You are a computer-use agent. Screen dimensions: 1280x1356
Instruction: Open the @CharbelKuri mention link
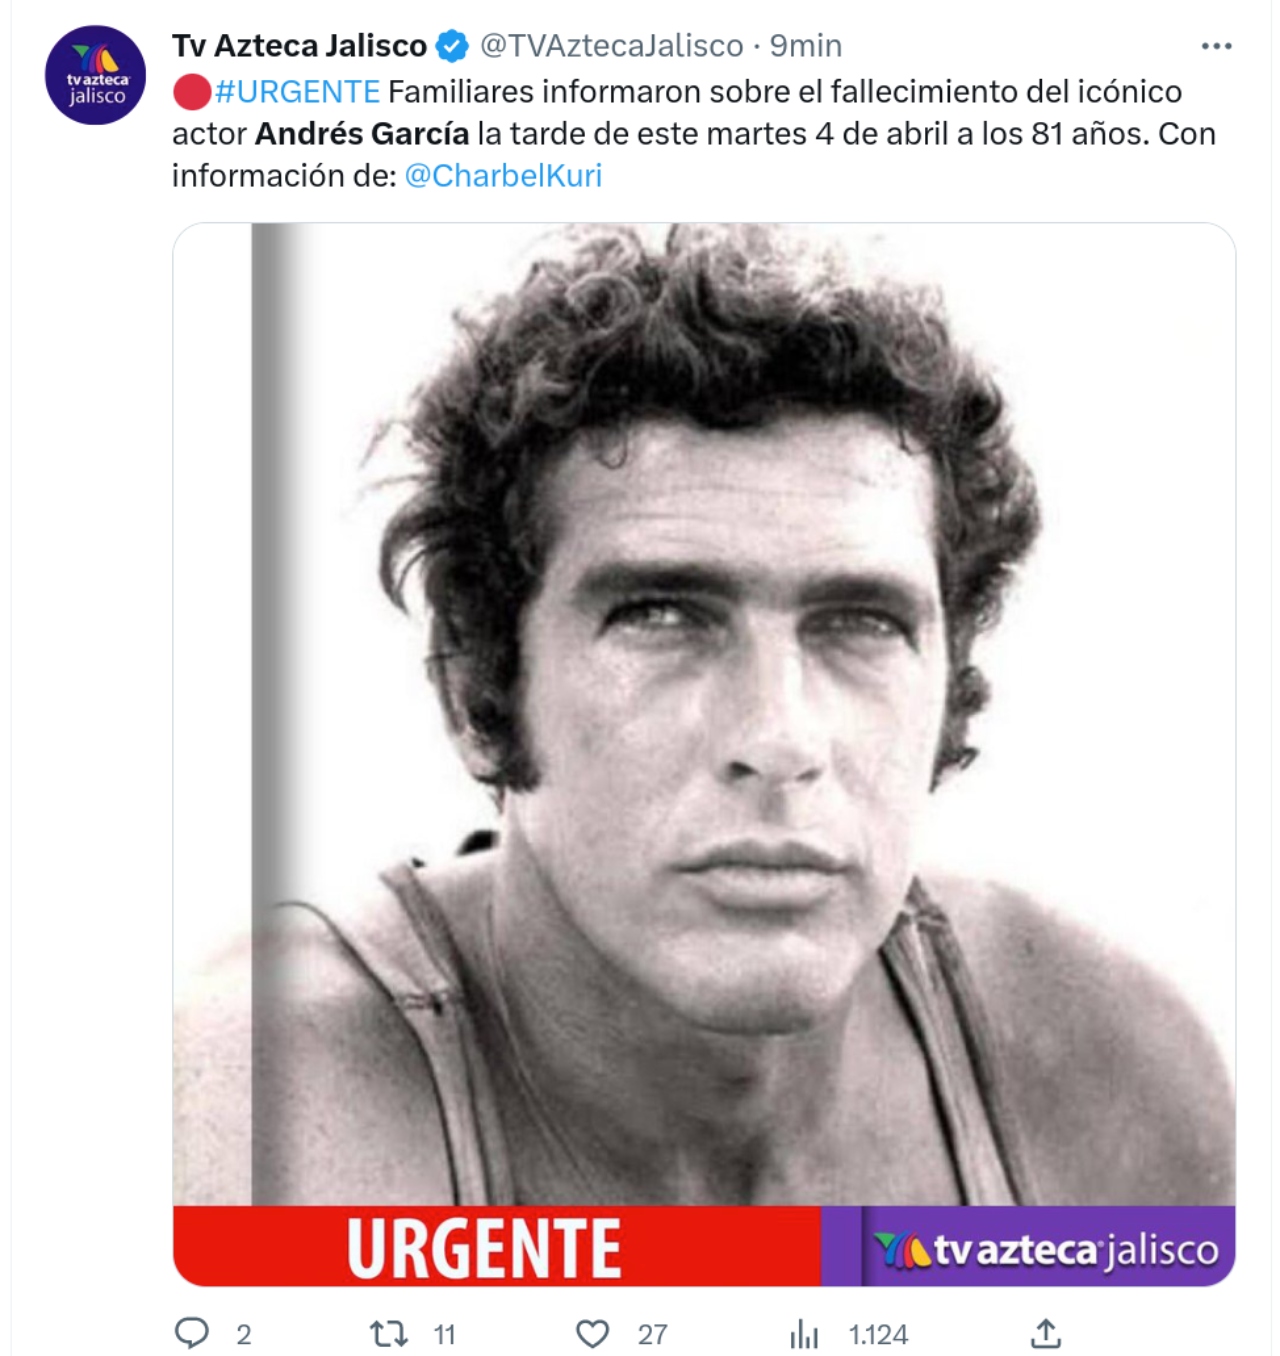coord(503,176)
